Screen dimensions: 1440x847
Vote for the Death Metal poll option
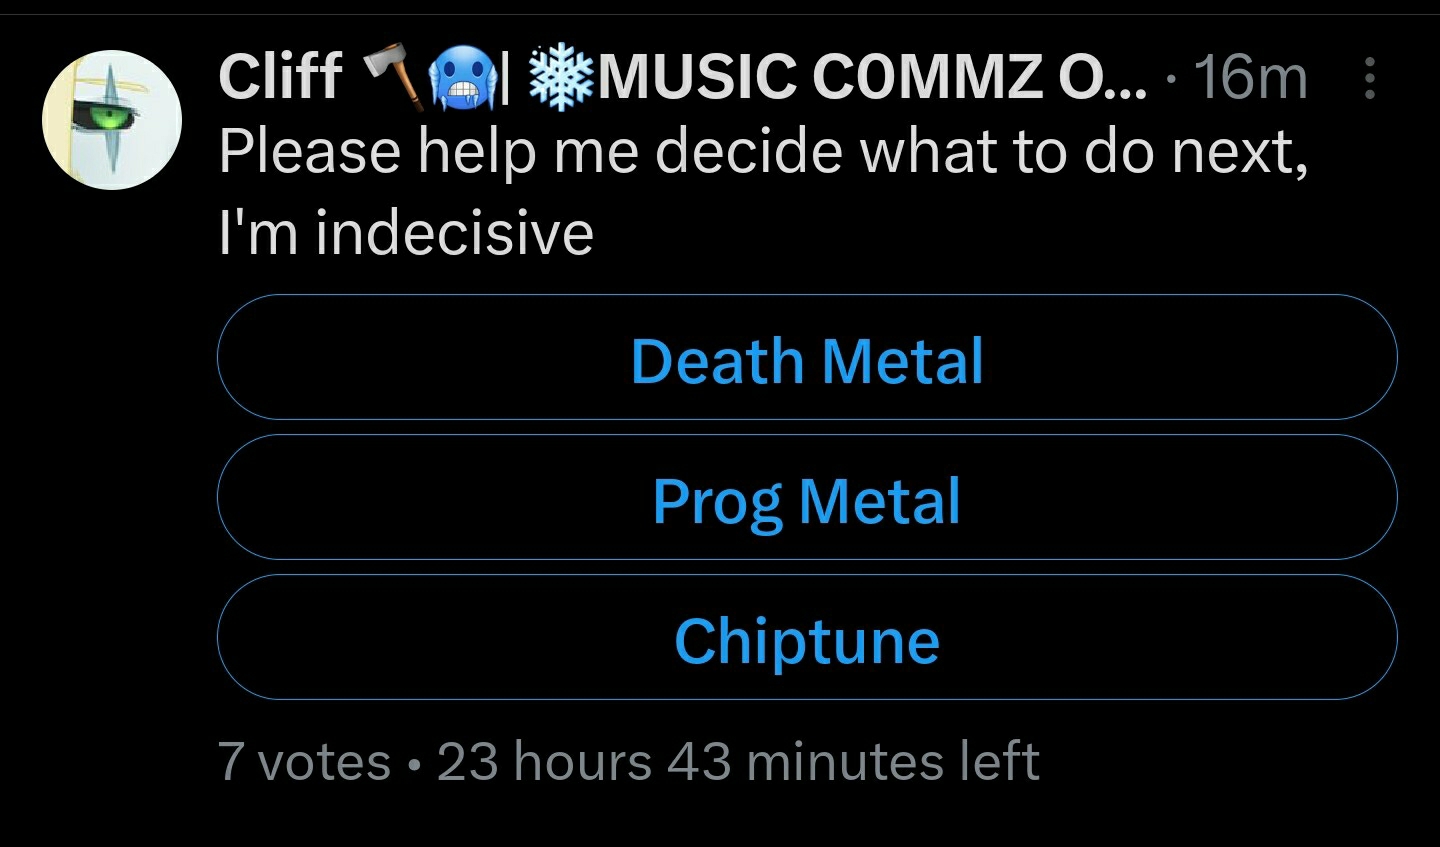(x=807, y=357)
